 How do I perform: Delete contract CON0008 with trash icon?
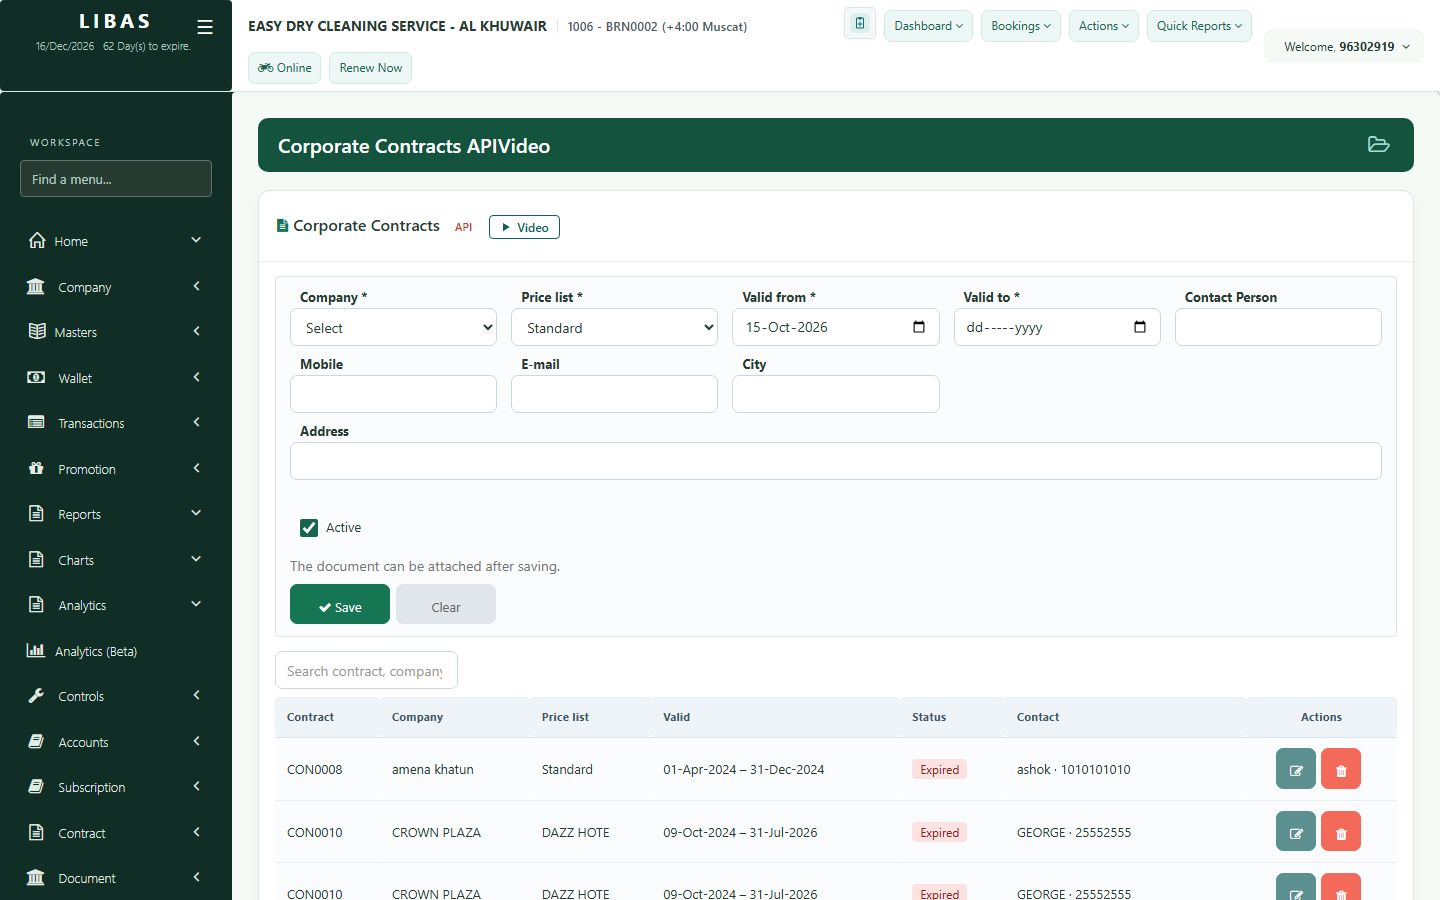pyautogui.click(x=1341, y=770)
